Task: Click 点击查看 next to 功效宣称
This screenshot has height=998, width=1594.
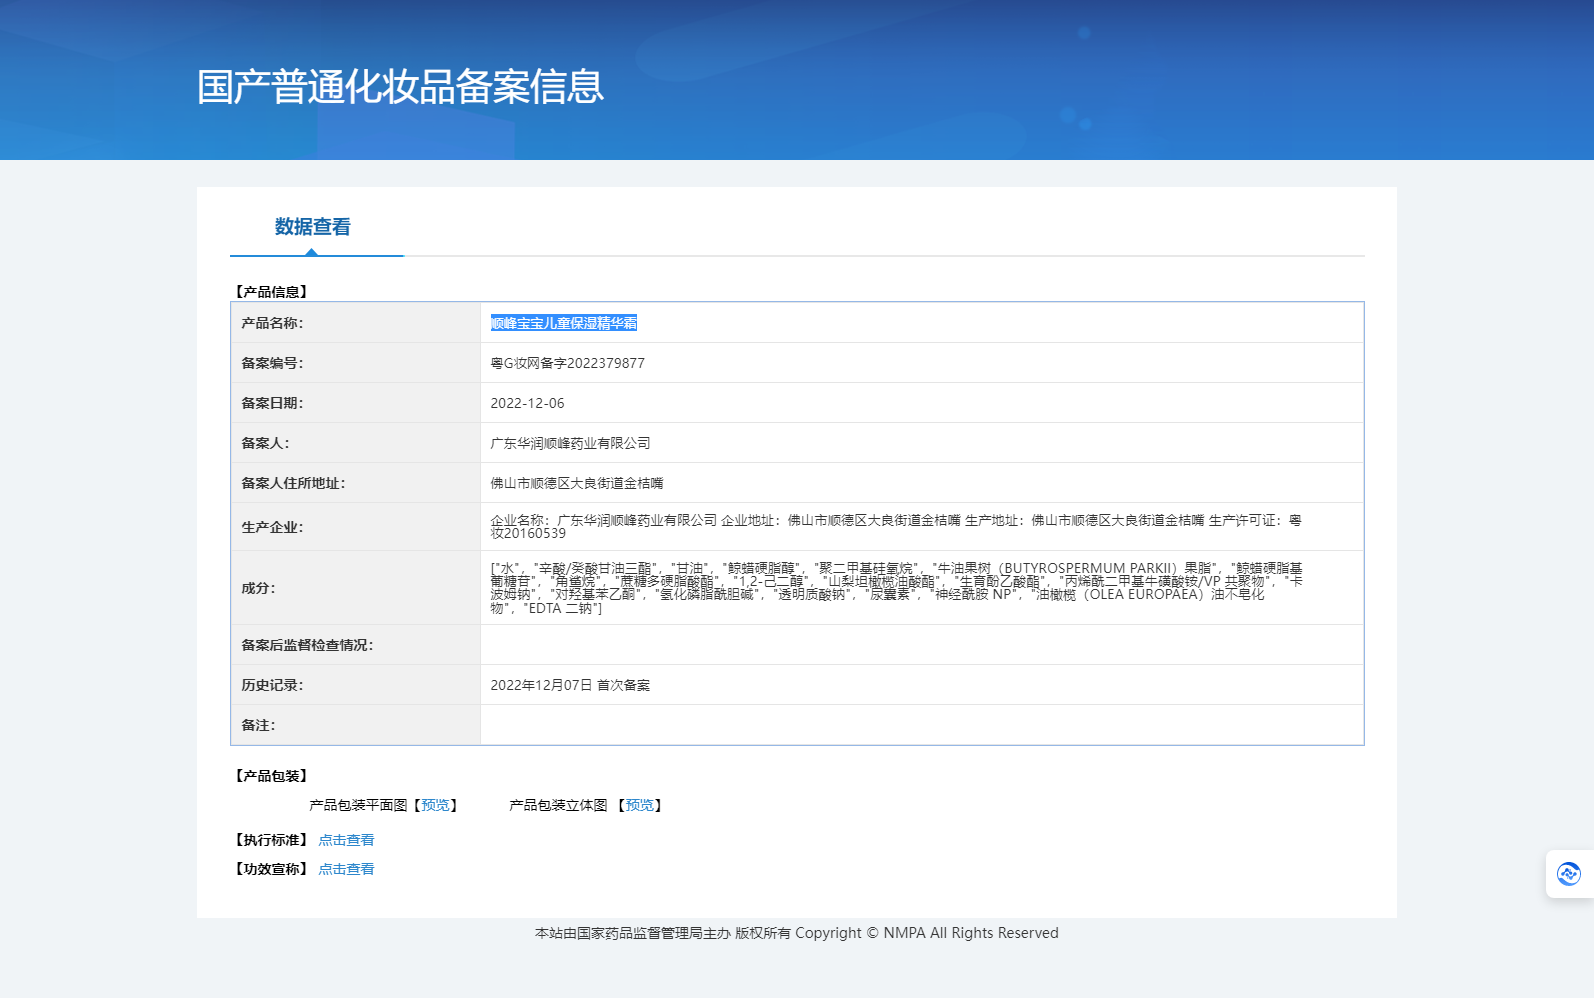Action: pyautogui.click(x=346, y=869)
